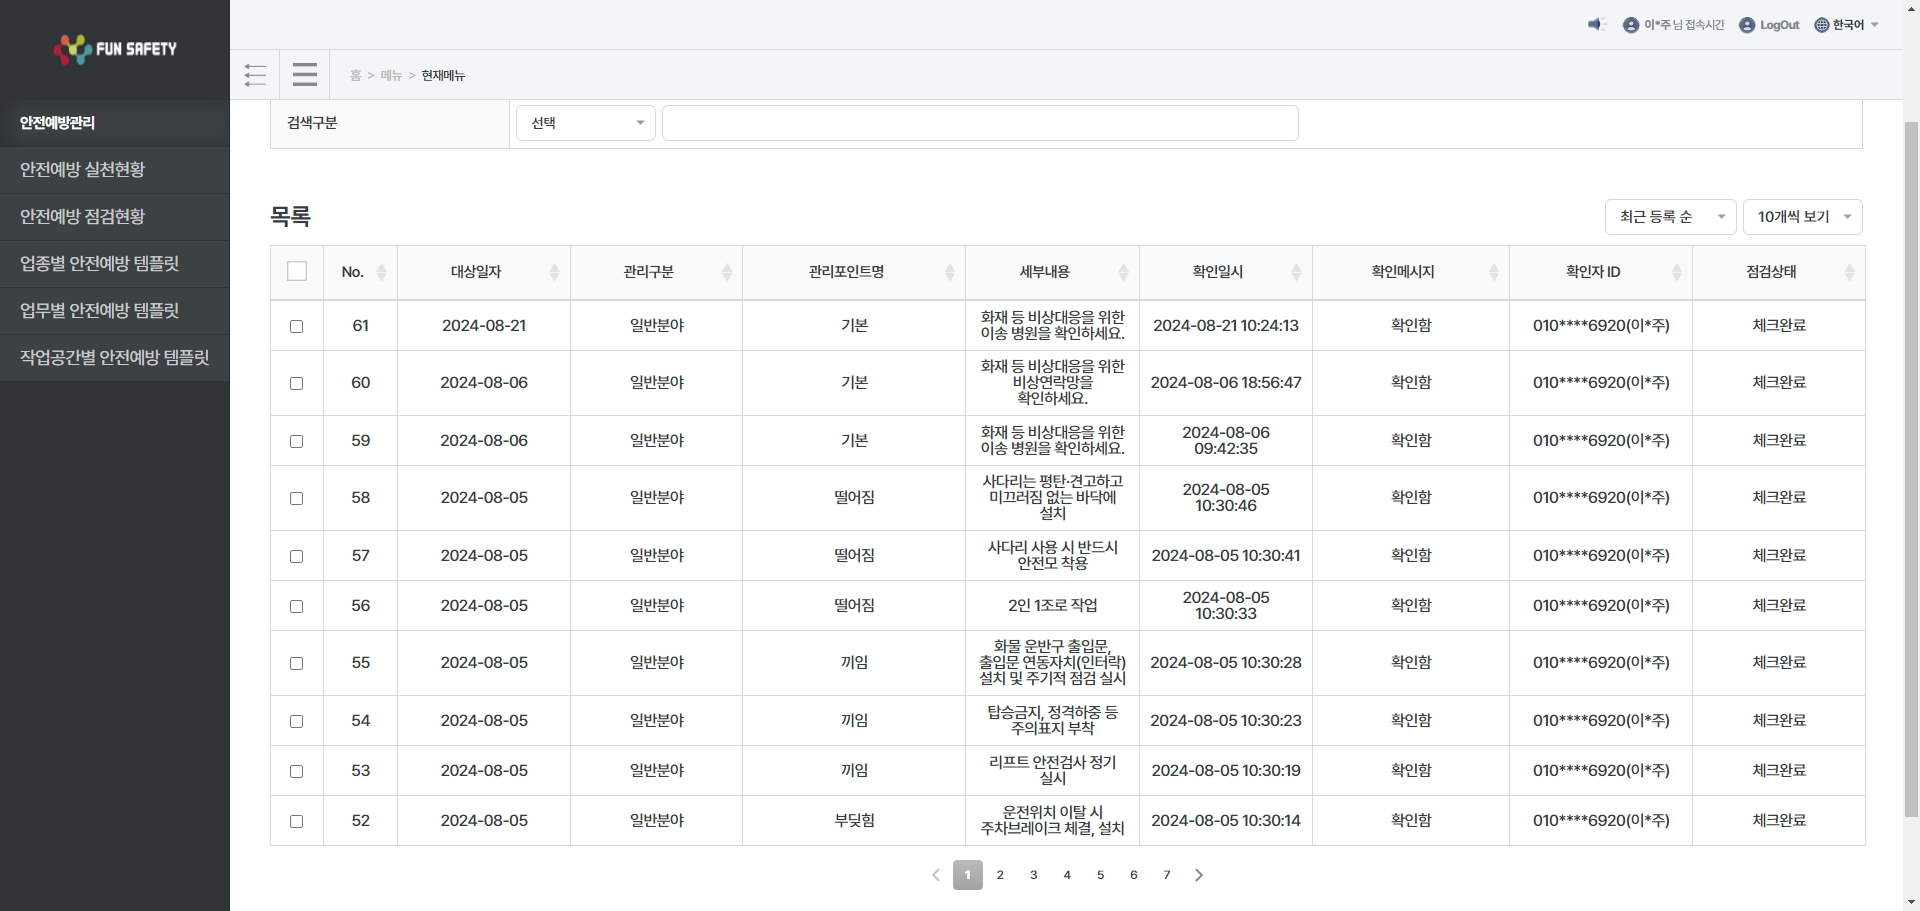Image resolution: width=1920 pixels, height=911 pixels.
Task: Click the megaphone announcement icon
Action: click(1596, 25)
